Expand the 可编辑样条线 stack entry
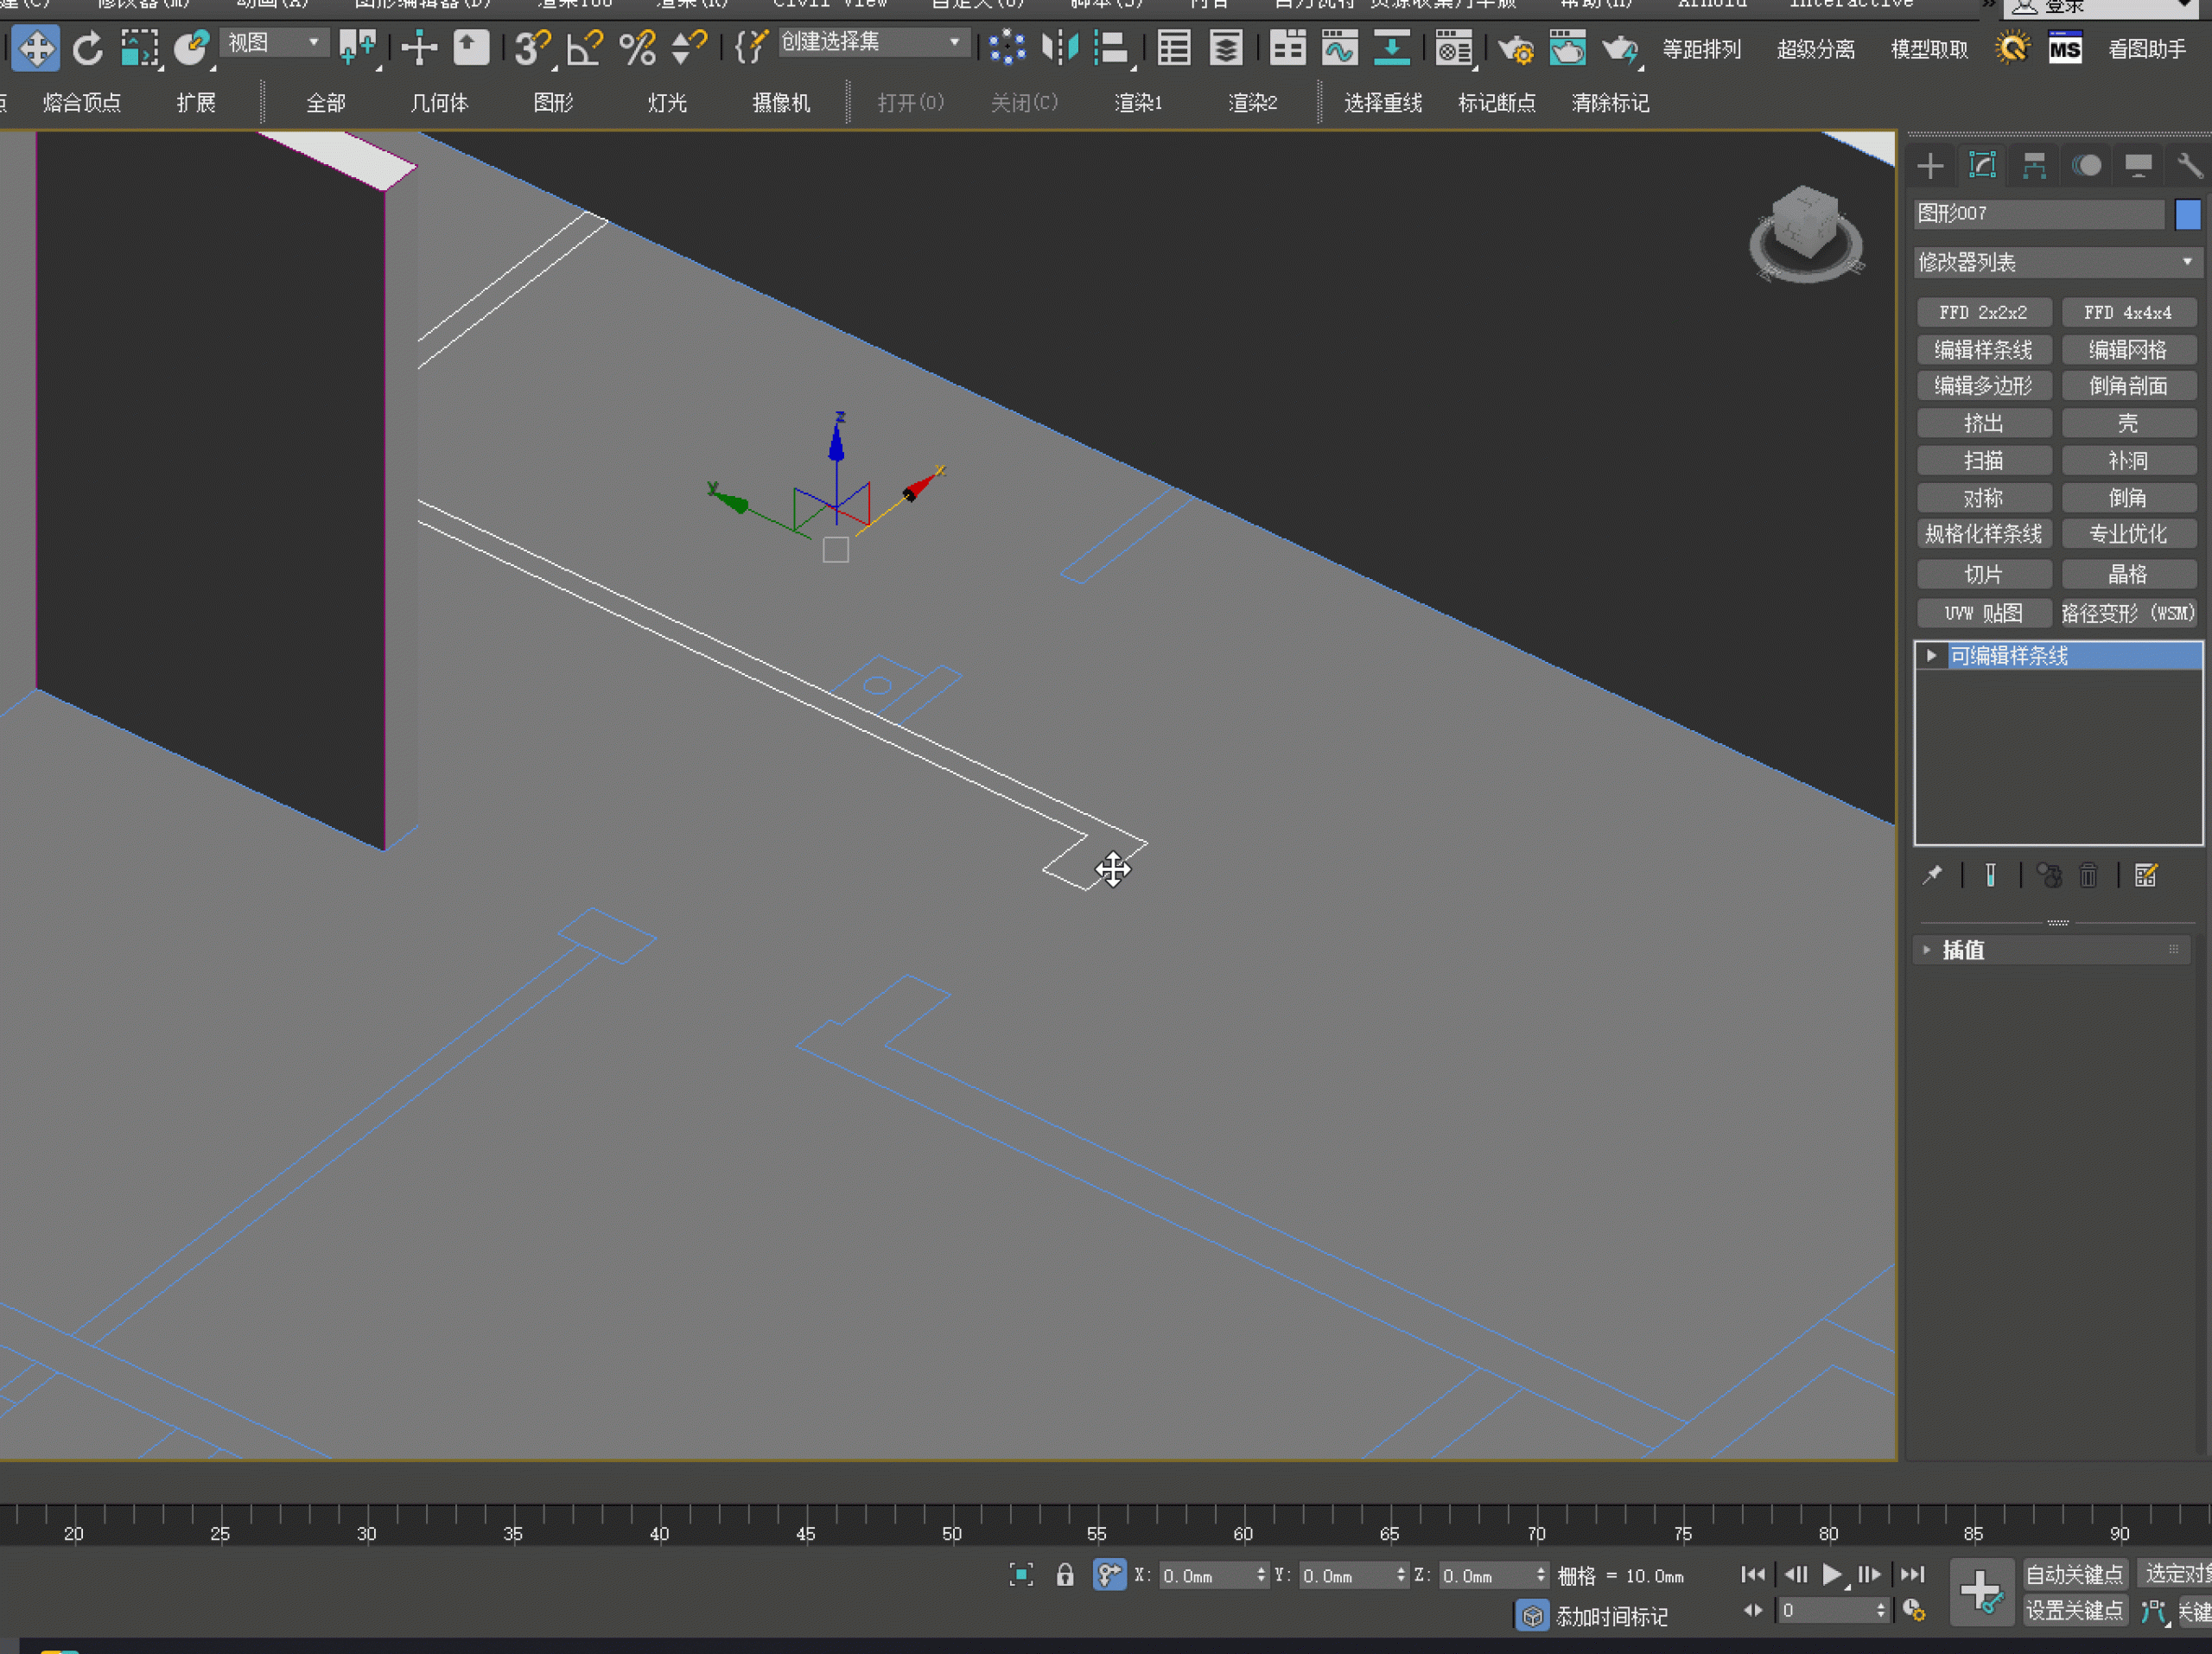 point(1932,656)
